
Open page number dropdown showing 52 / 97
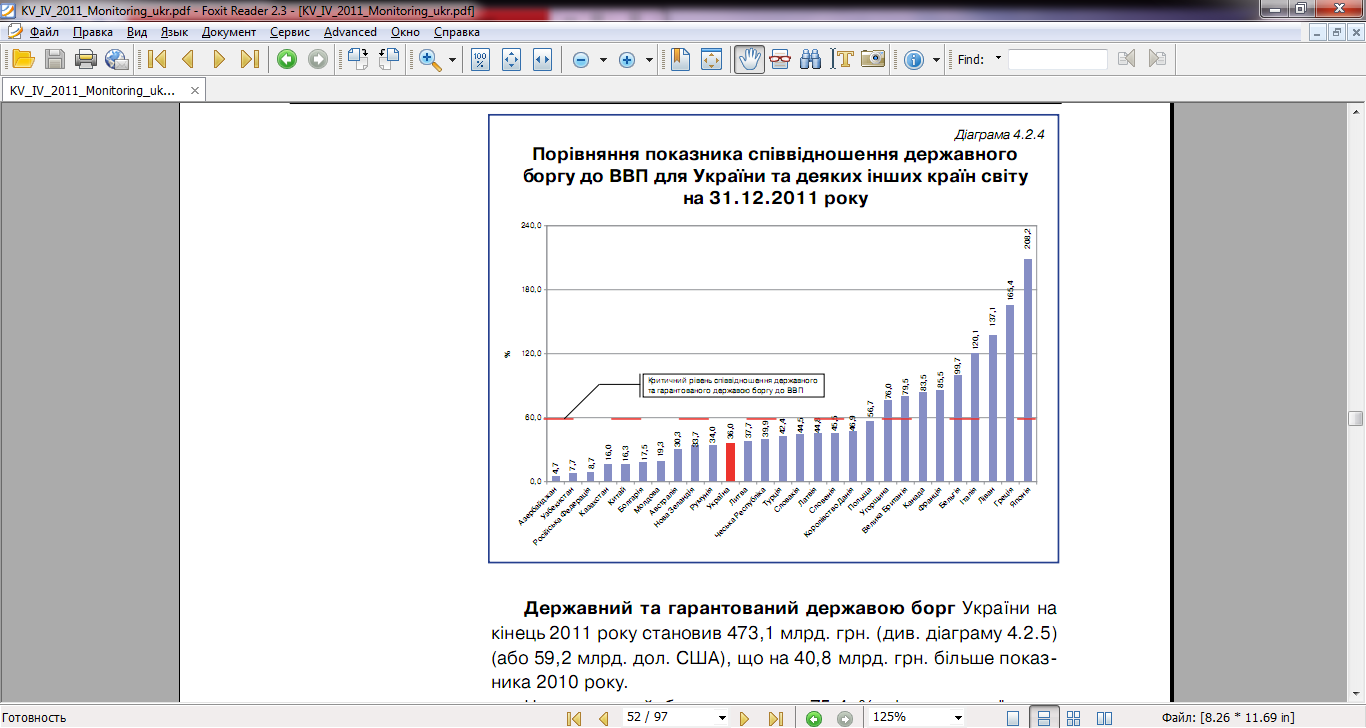tap(723, 717)
